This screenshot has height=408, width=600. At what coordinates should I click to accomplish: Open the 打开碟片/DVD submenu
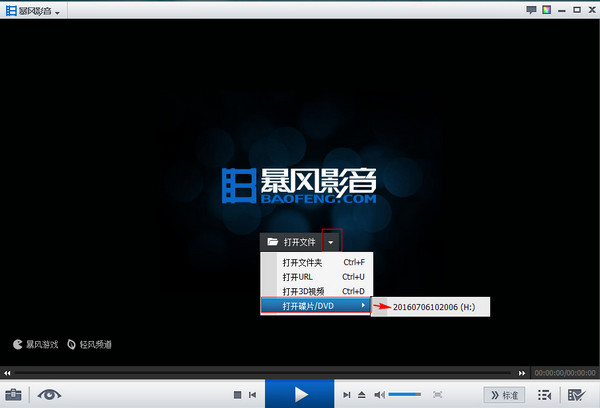[316, 306]
